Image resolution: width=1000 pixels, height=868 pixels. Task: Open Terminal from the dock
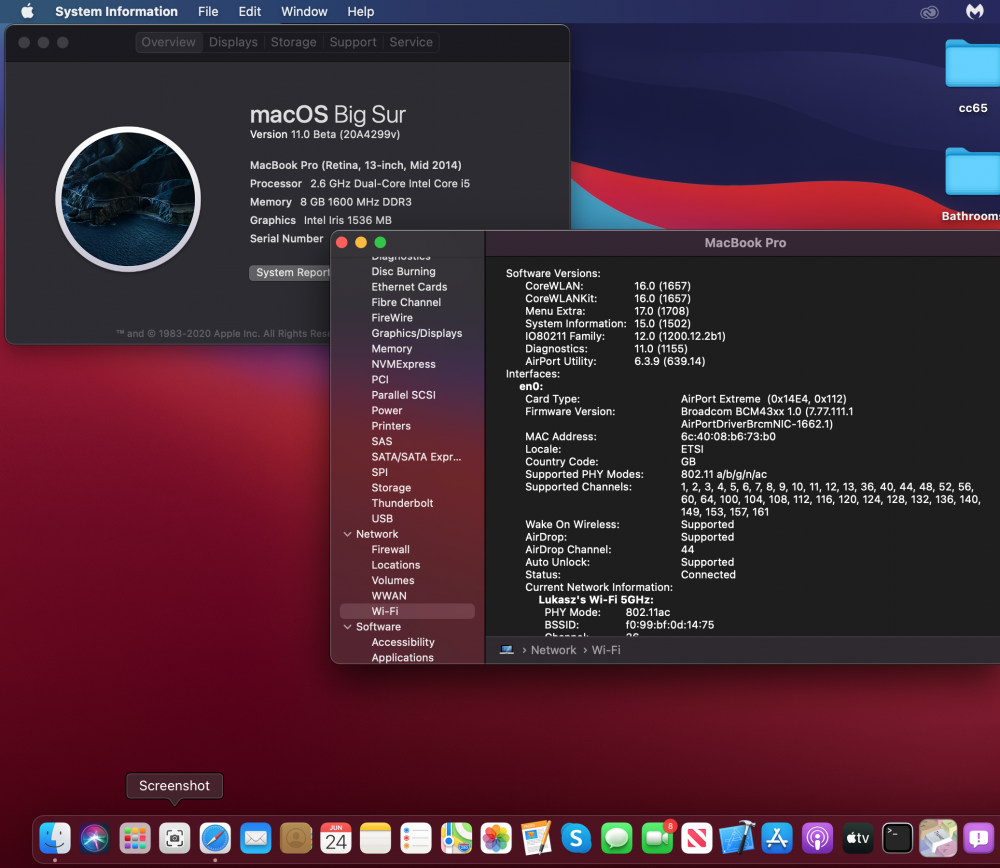[x=897, y=838]
